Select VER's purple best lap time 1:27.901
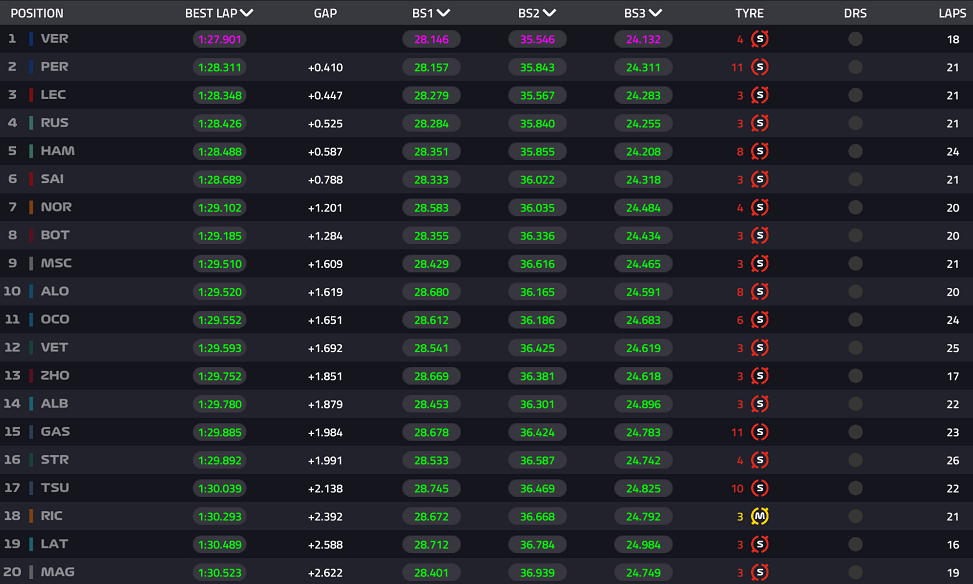 pos(220,39)
